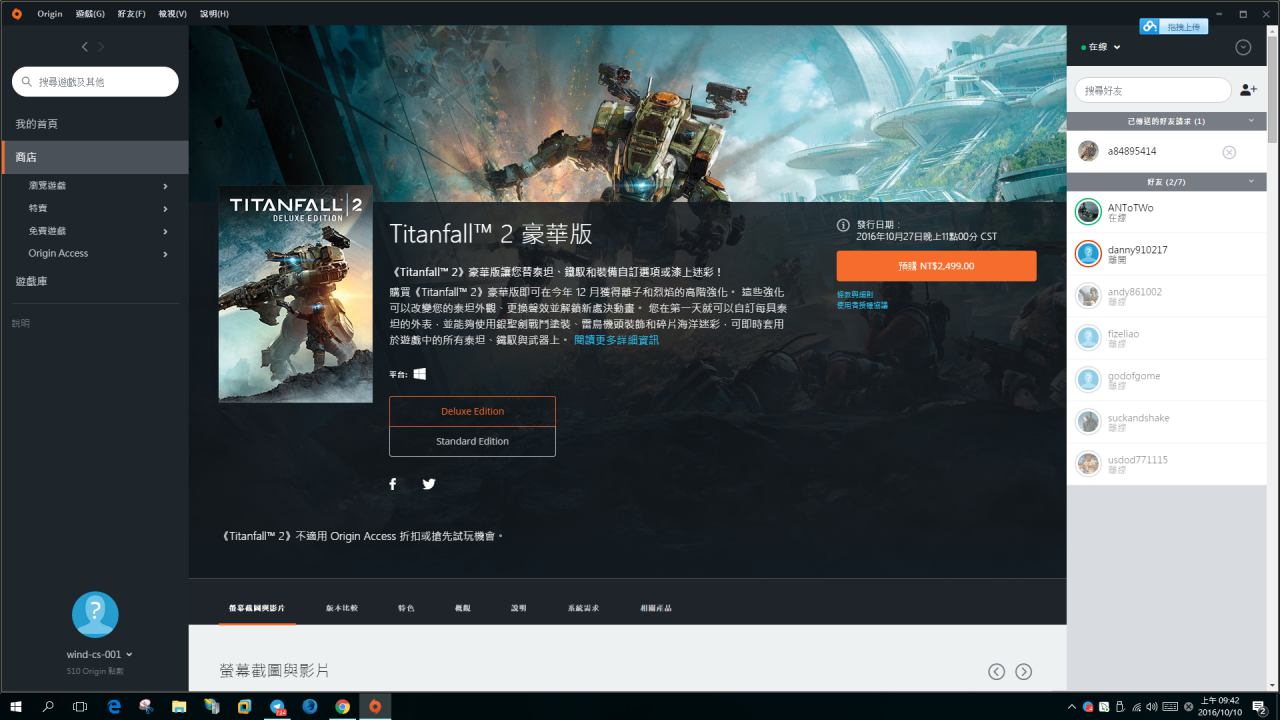
Task: Pre-order for NT$2,499.00
Action: 936,266
